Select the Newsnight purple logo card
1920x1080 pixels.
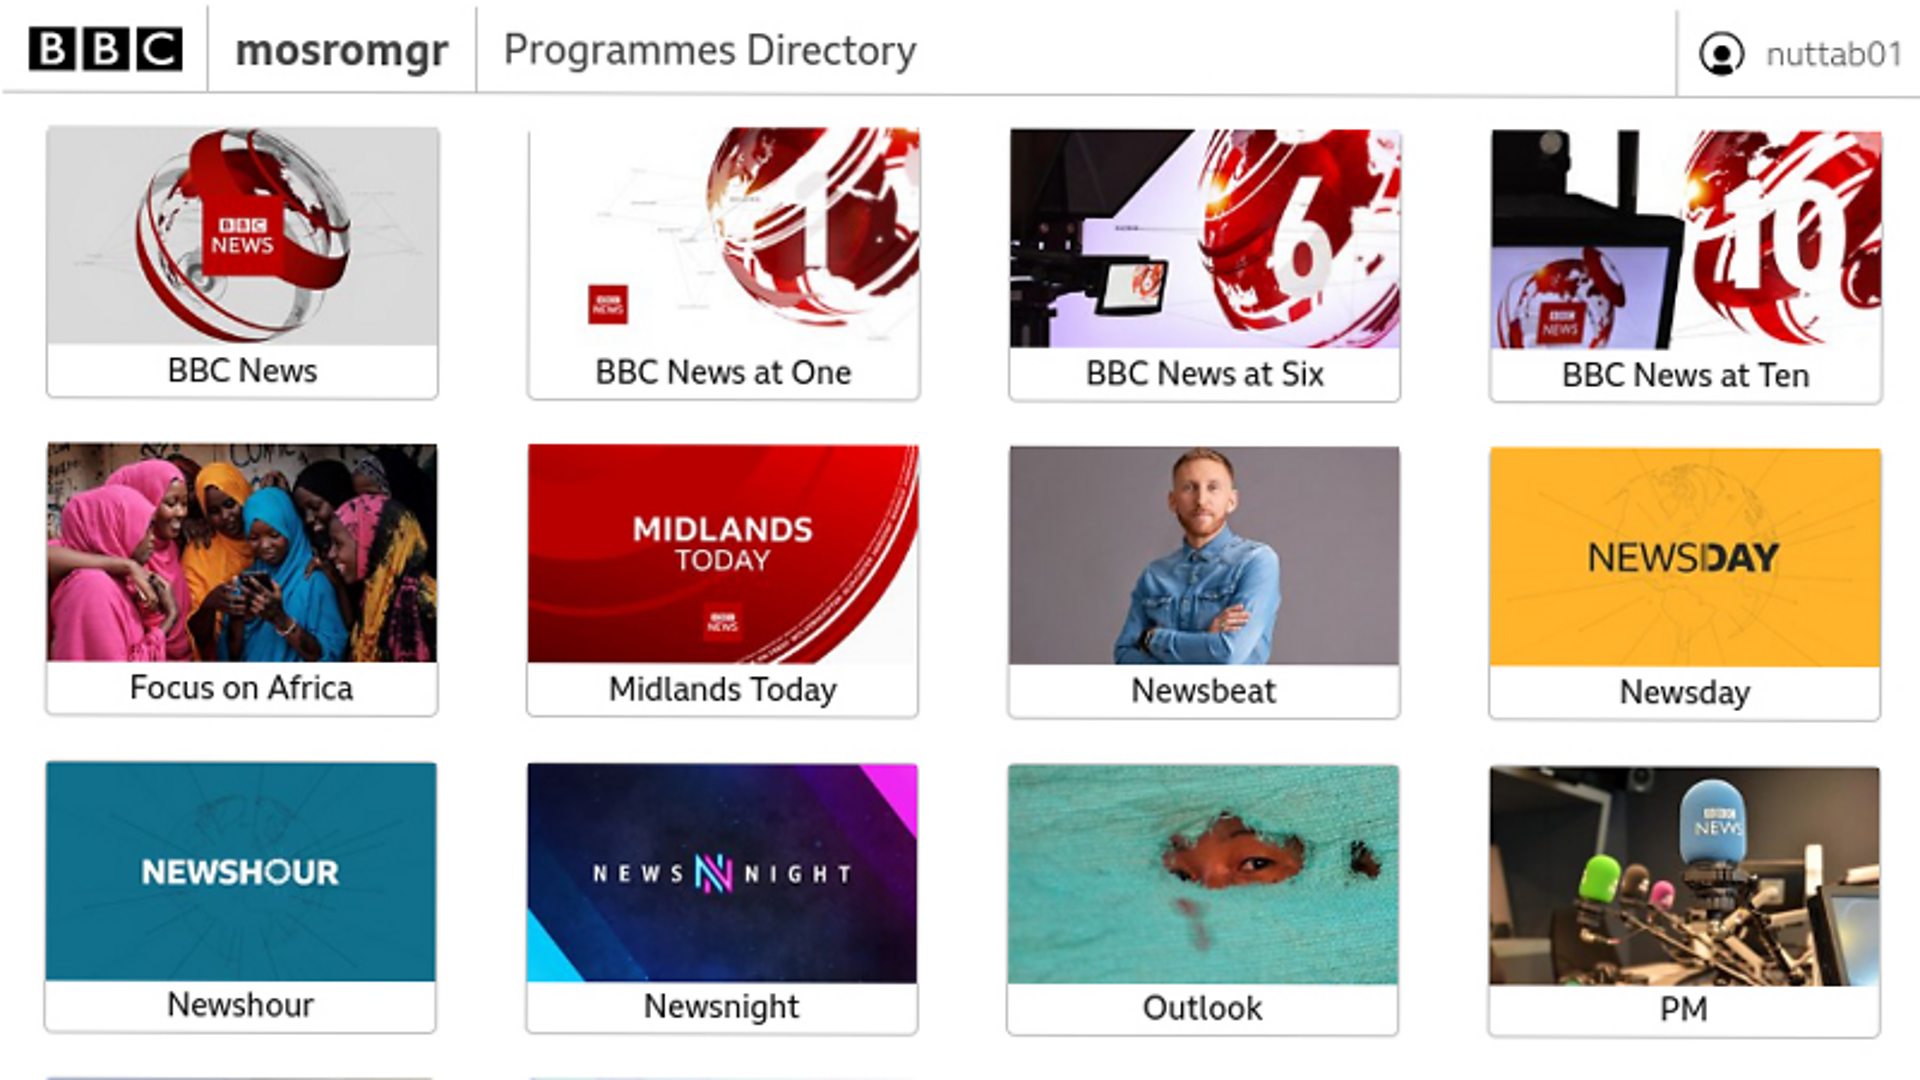(722, 873)
